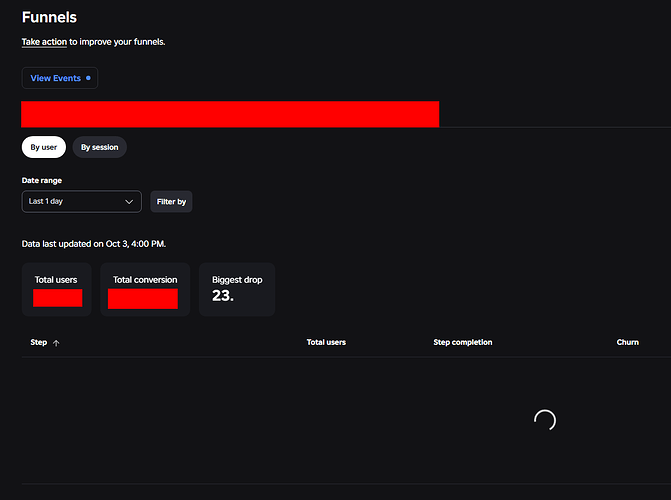Screen dimensions: 671x500
Task: Select the Total users summary card
Action: pyautogui.click(x=56, y=290)
